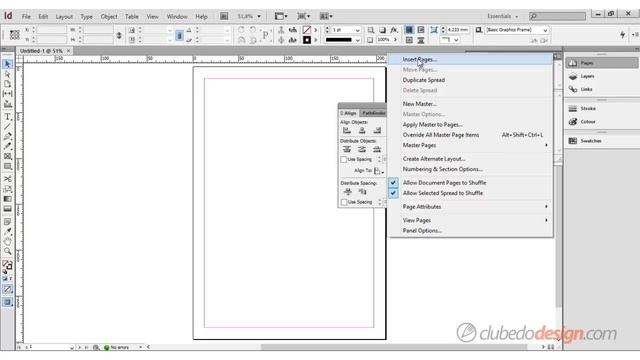Open the Colour panel icon
The width and height of the screenshot is (640, 360).
(x=573, y=122)
